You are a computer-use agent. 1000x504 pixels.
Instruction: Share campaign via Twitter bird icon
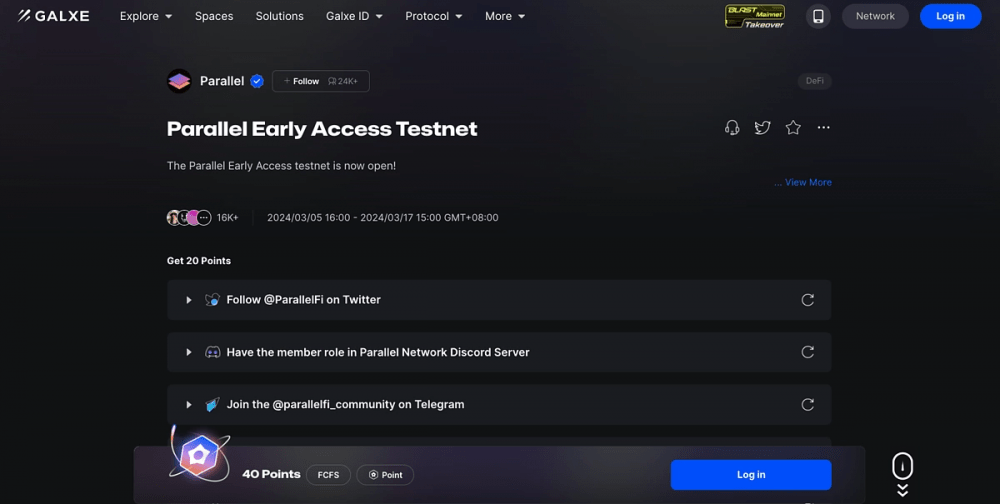coord(763,128)
